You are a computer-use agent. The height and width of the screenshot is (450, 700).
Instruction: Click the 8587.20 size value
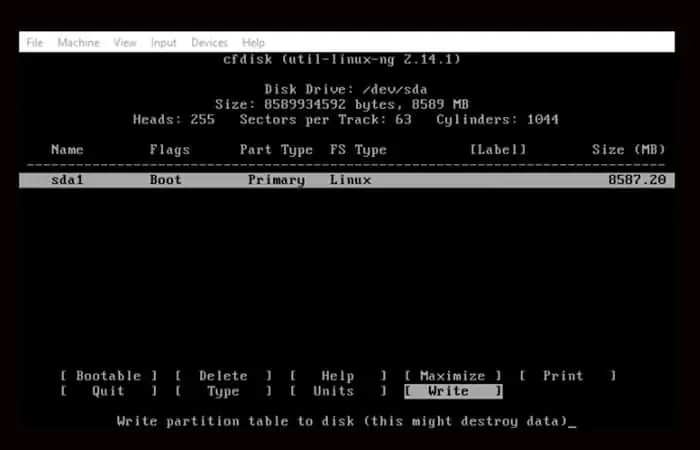tap(637, 180)
